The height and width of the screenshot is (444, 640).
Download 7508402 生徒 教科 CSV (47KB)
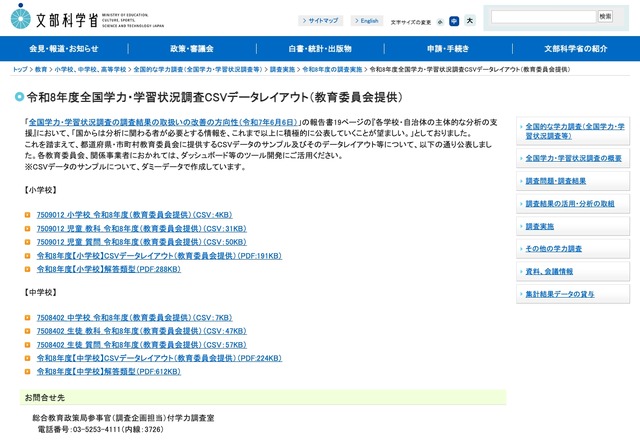click(142, 331)
